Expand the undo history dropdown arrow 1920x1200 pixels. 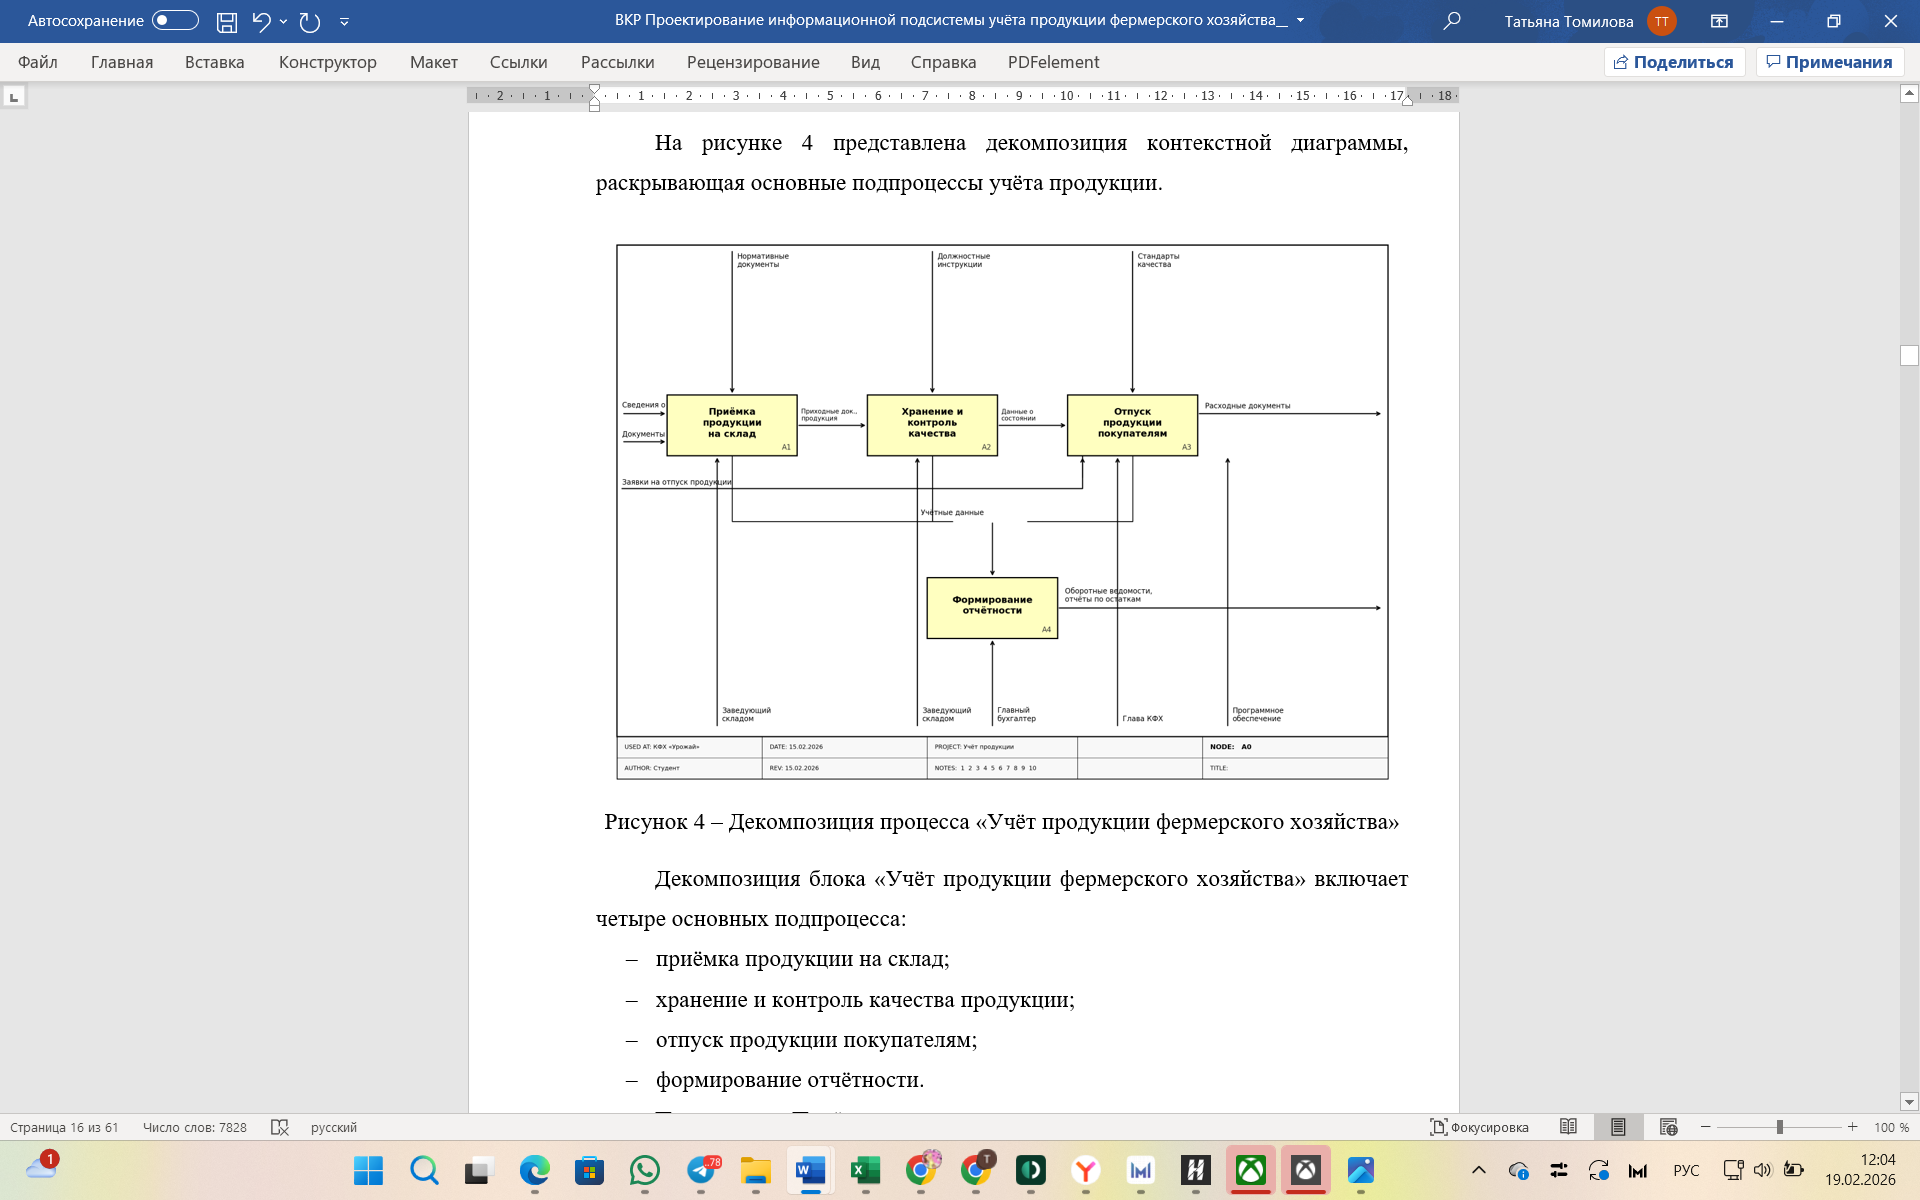click(284, 21)
